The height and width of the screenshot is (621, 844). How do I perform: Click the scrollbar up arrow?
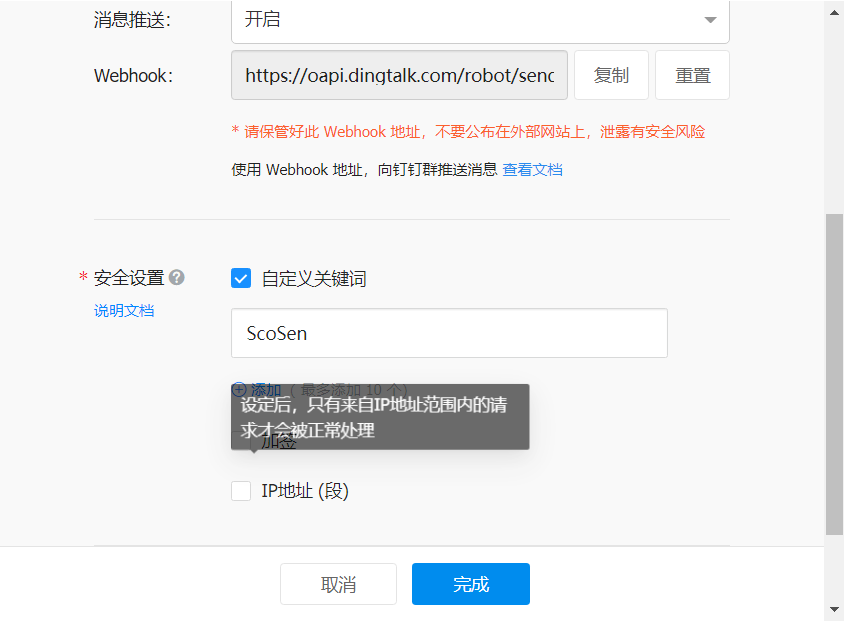(x=835, y=10)
